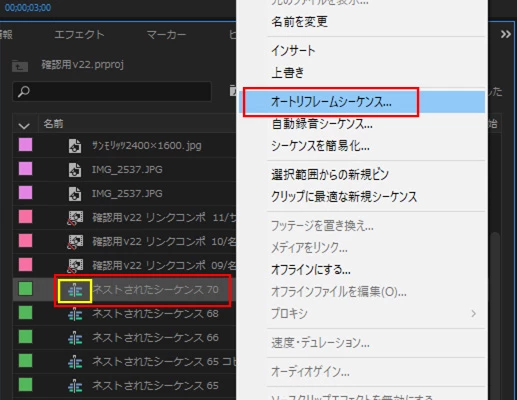The image size is (517, 400).
Task: Select 確認用v22 リンクコンポ 09 item
Action: click(164, 266)
